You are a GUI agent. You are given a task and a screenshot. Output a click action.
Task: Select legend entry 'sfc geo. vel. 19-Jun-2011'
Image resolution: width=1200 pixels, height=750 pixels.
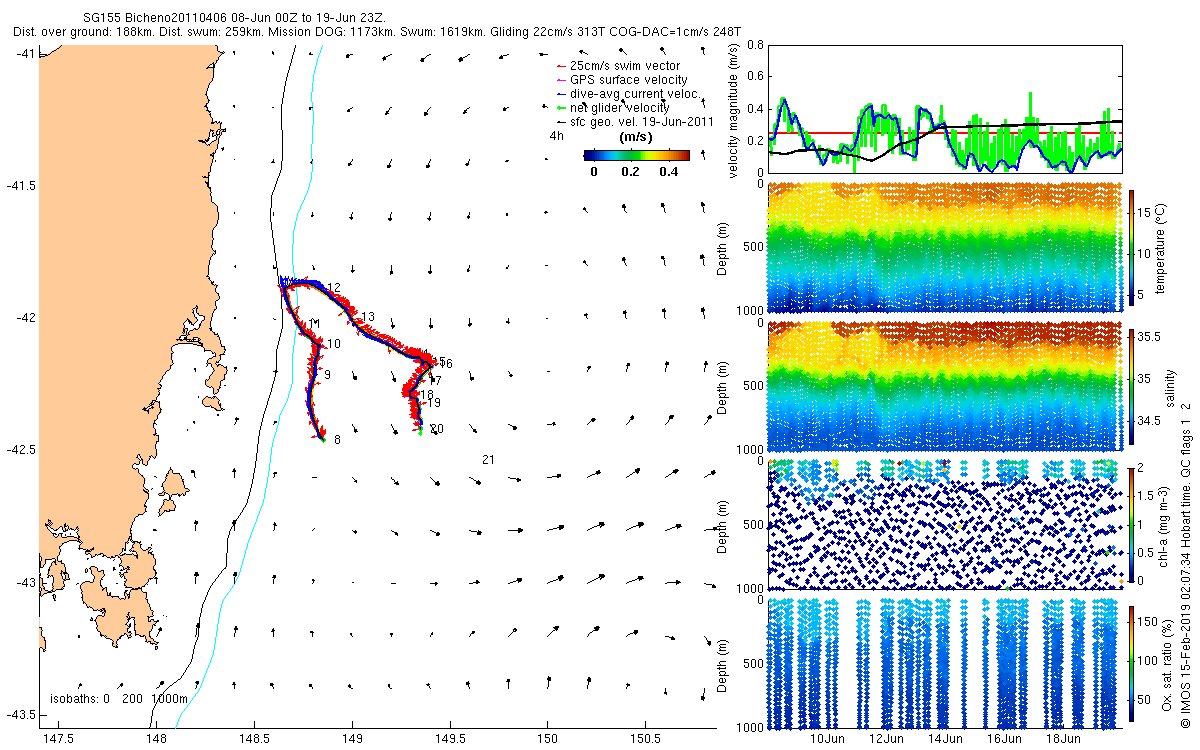coord(640,121)
